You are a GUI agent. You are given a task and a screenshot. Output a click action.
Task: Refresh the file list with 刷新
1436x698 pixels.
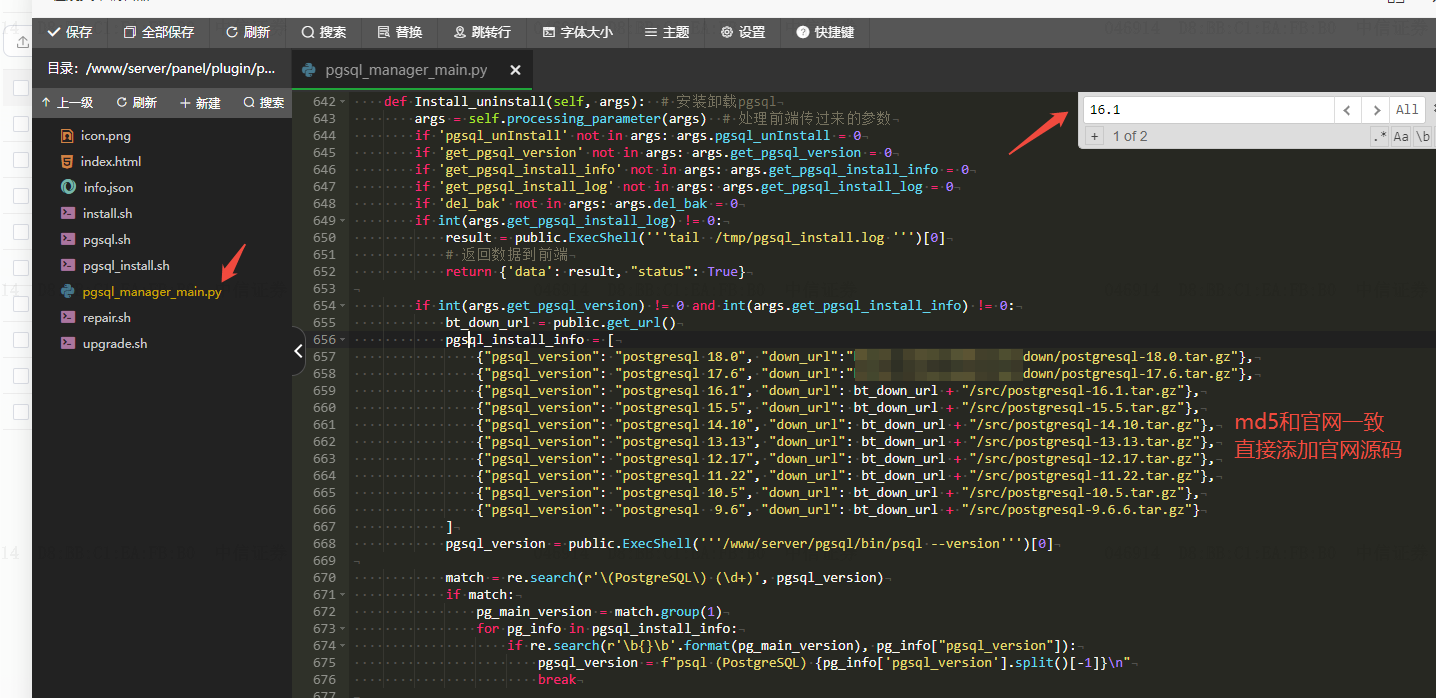point(137,102)
